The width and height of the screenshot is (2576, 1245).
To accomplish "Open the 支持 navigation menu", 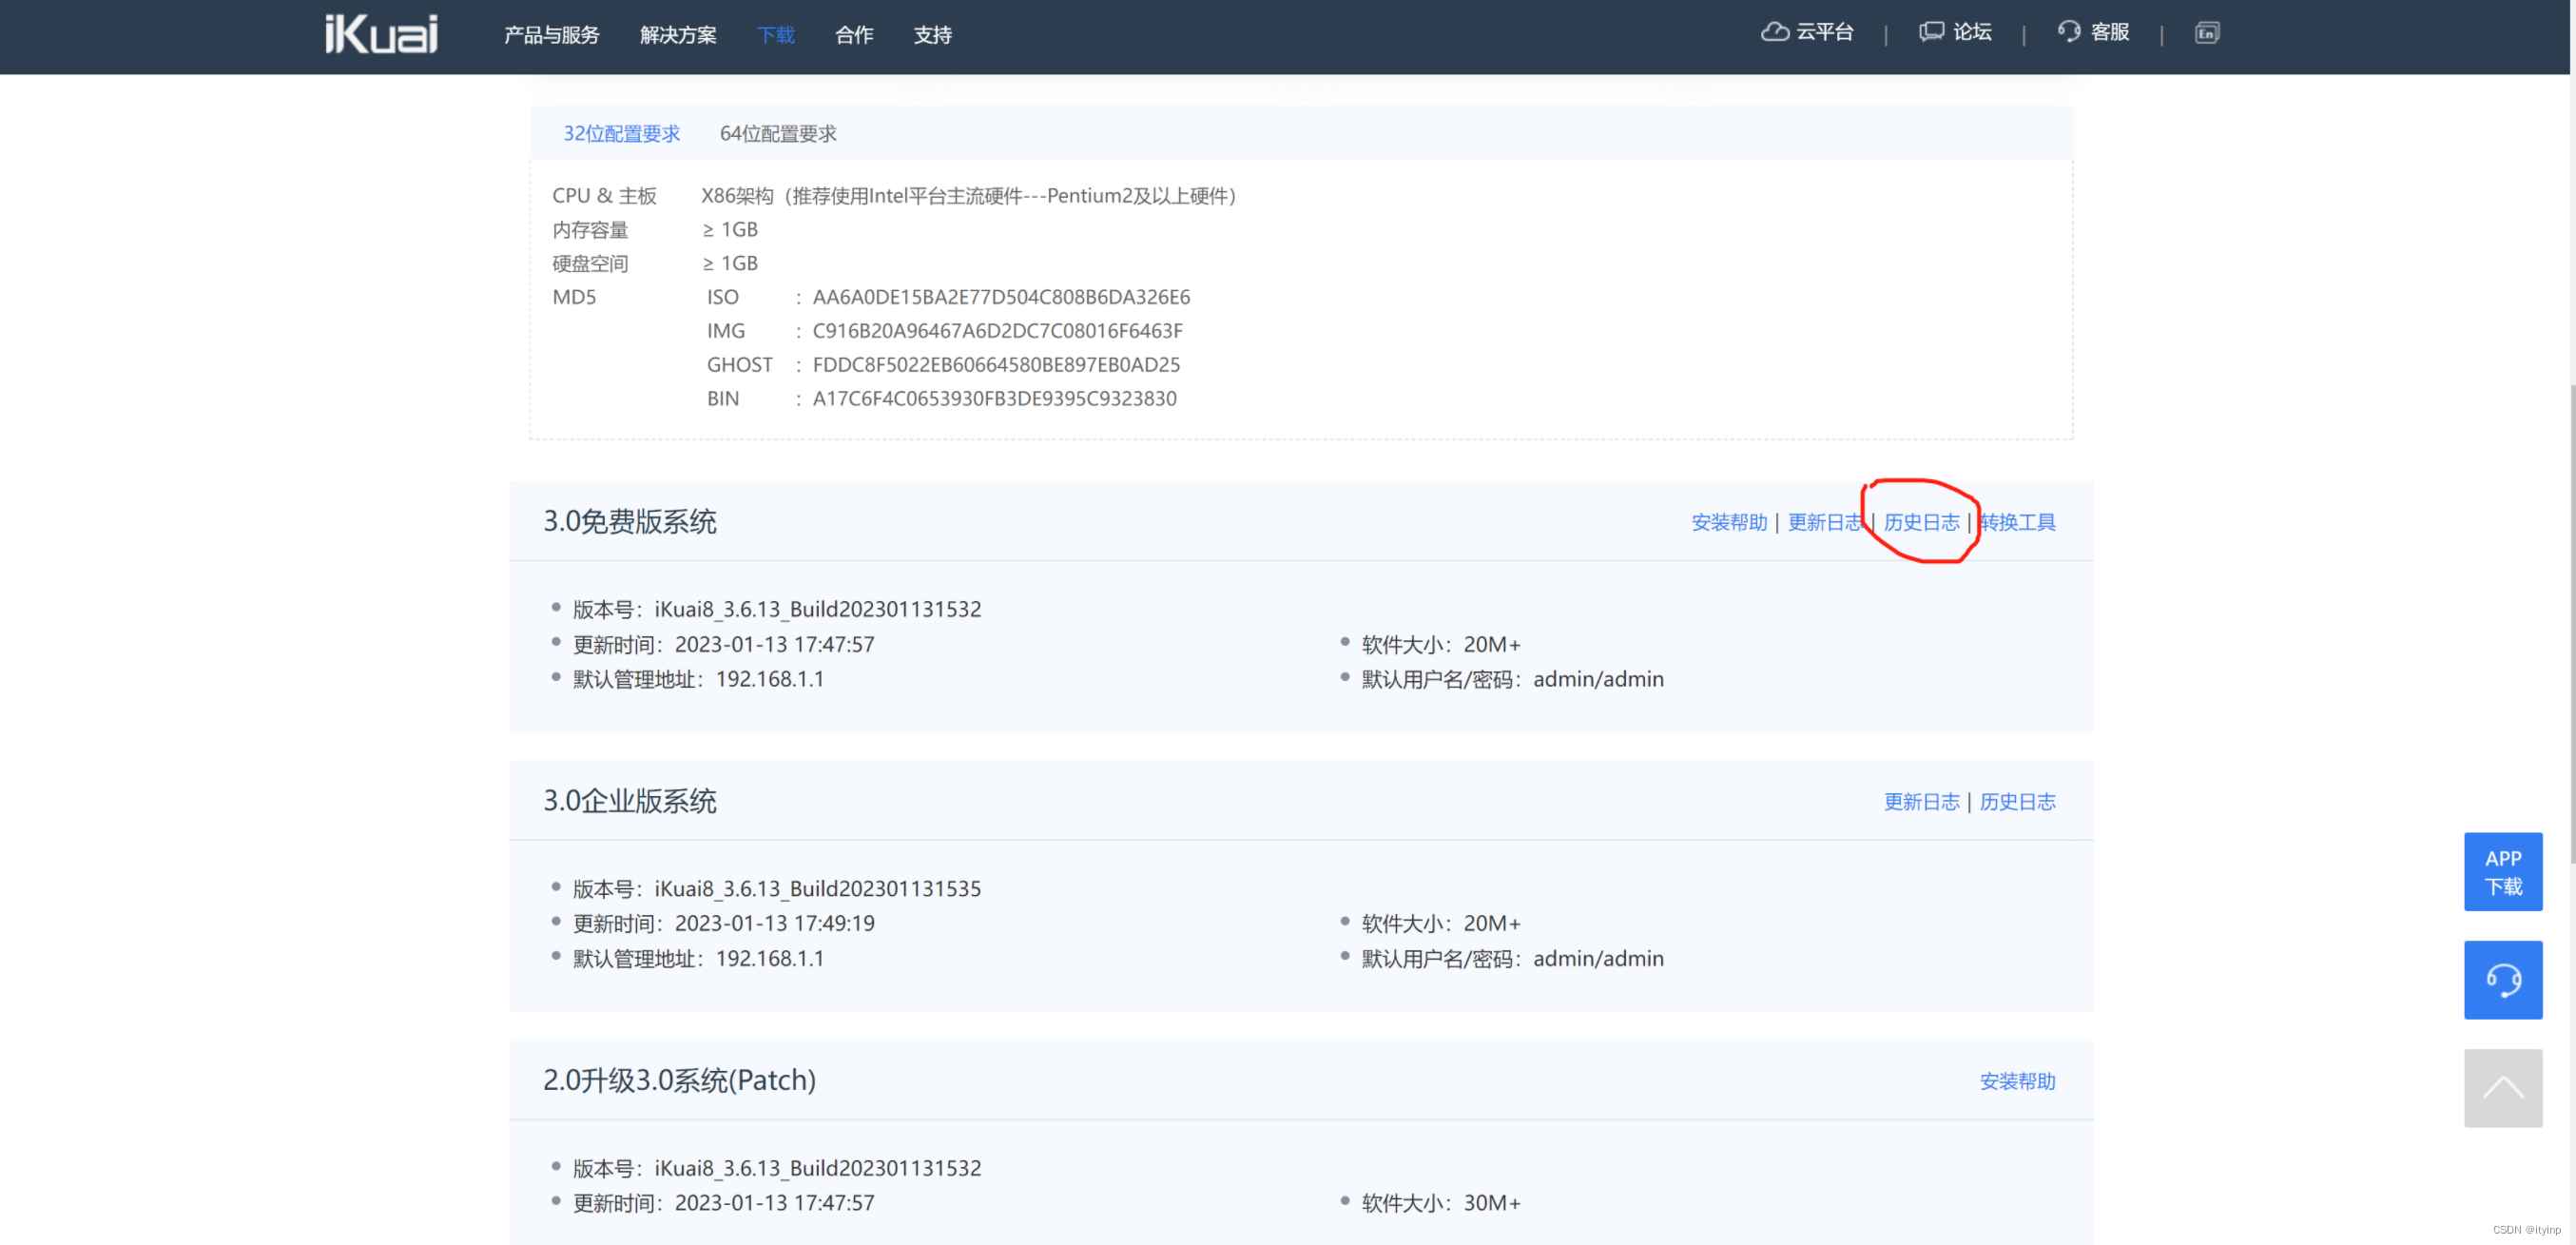I will [931, 35].
